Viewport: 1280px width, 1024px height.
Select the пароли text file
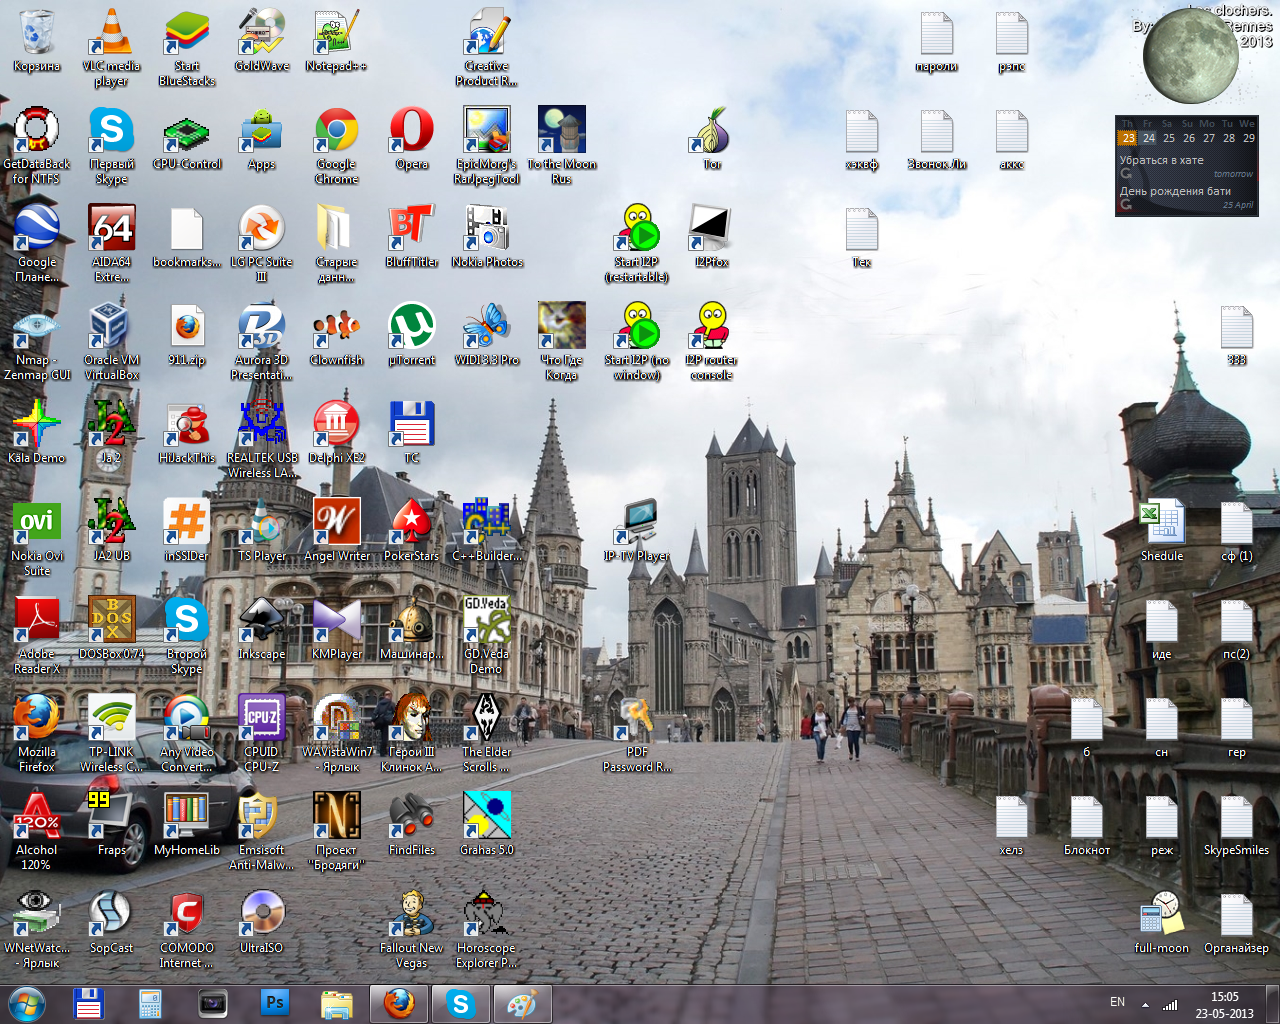point(937,41)
